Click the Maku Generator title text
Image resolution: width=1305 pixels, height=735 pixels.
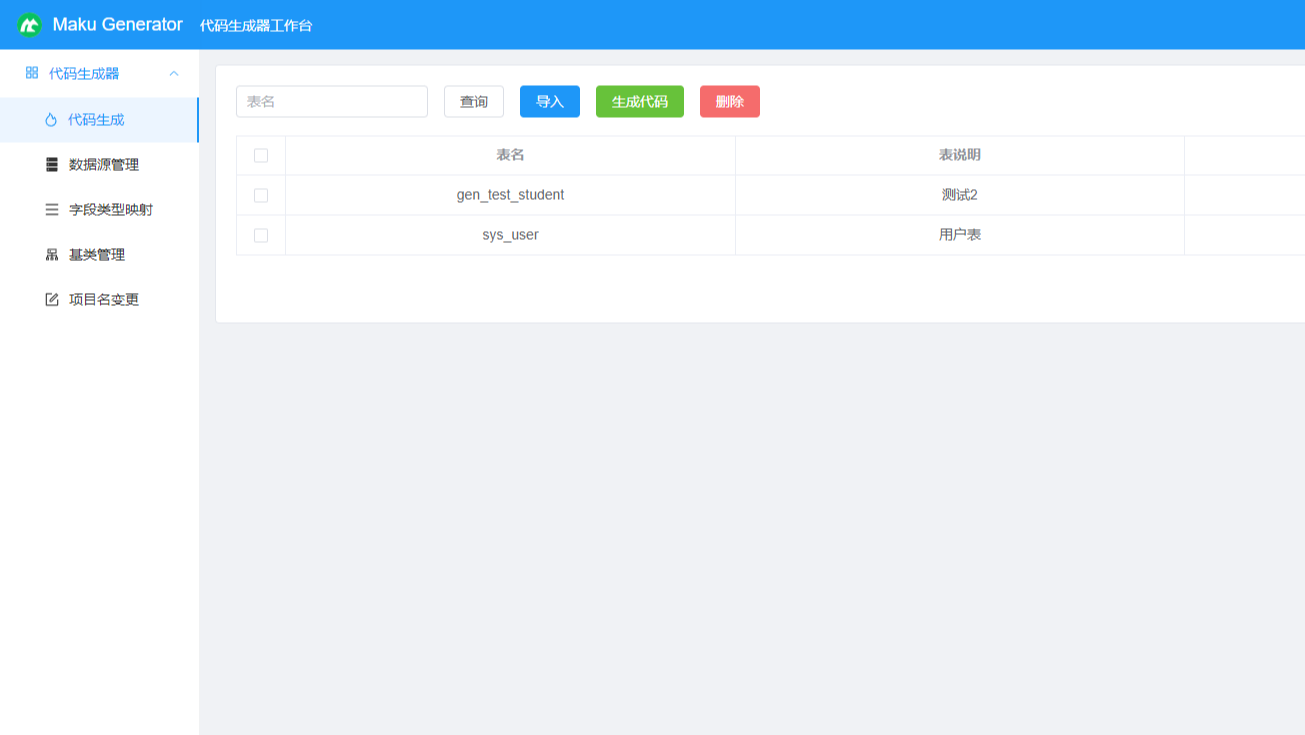click(x=118, y=25)
